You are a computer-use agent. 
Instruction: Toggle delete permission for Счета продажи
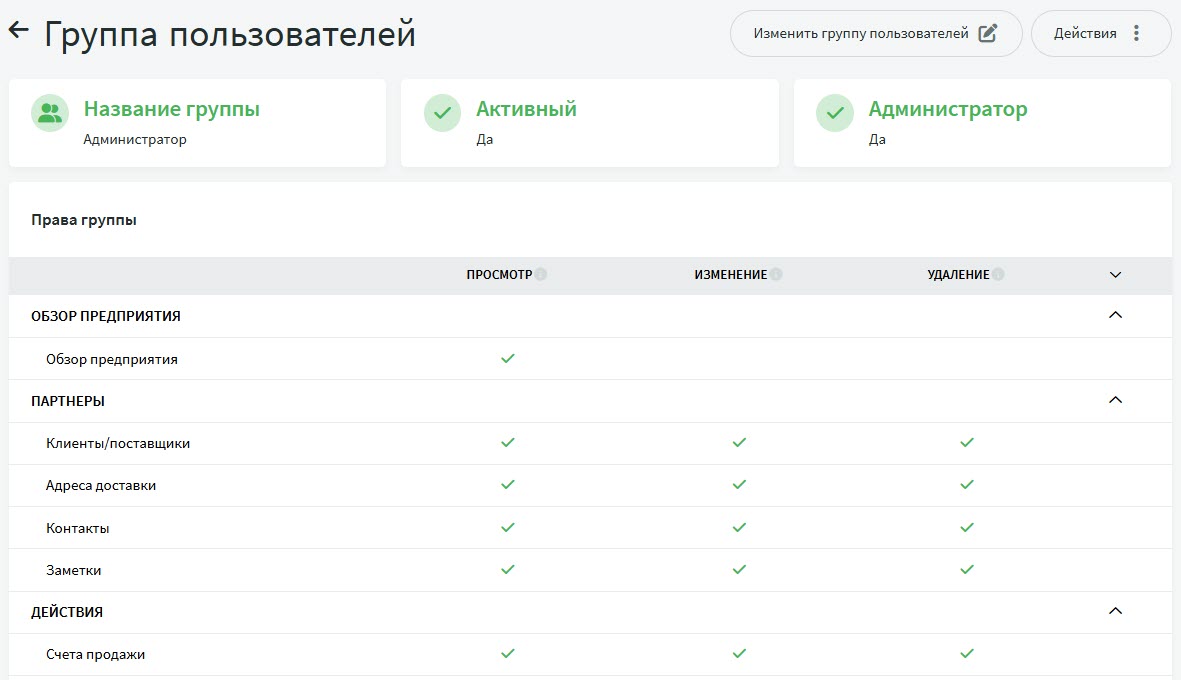click(x=967, y=653)
